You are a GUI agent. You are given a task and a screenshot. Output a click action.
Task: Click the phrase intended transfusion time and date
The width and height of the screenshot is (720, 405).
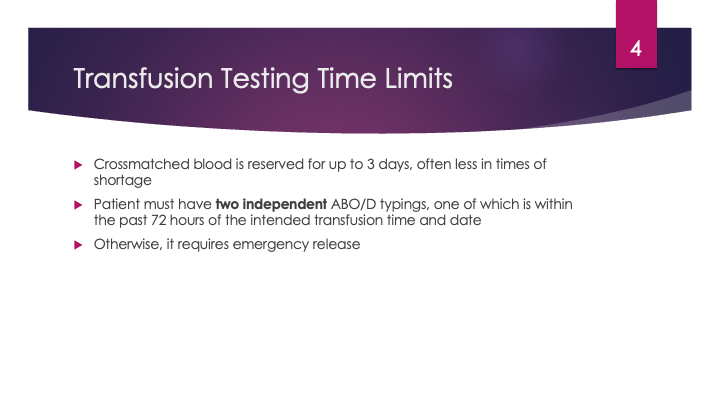(376, 221)
